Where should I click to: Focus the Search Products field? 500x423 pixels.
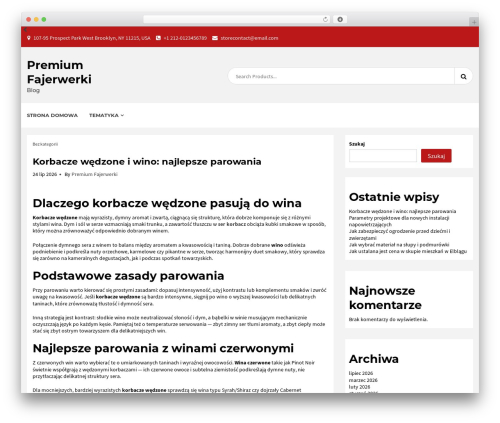[x=341, y=77]
